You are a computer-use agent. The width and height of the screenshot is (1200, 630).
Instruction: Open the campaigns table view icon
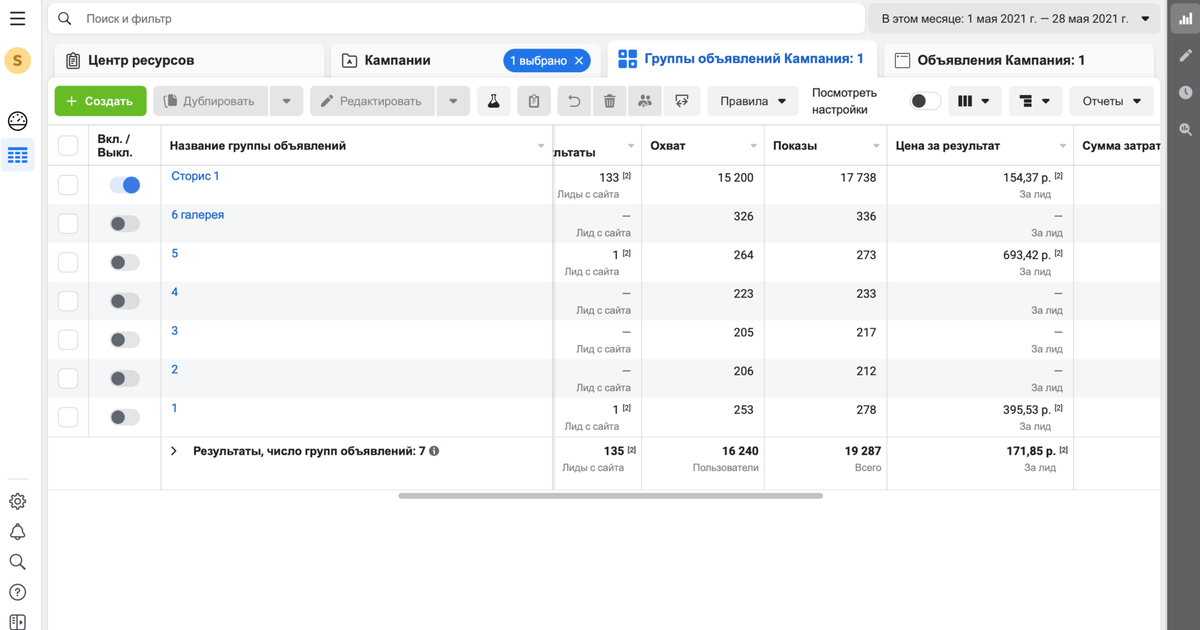coord(17,156)
